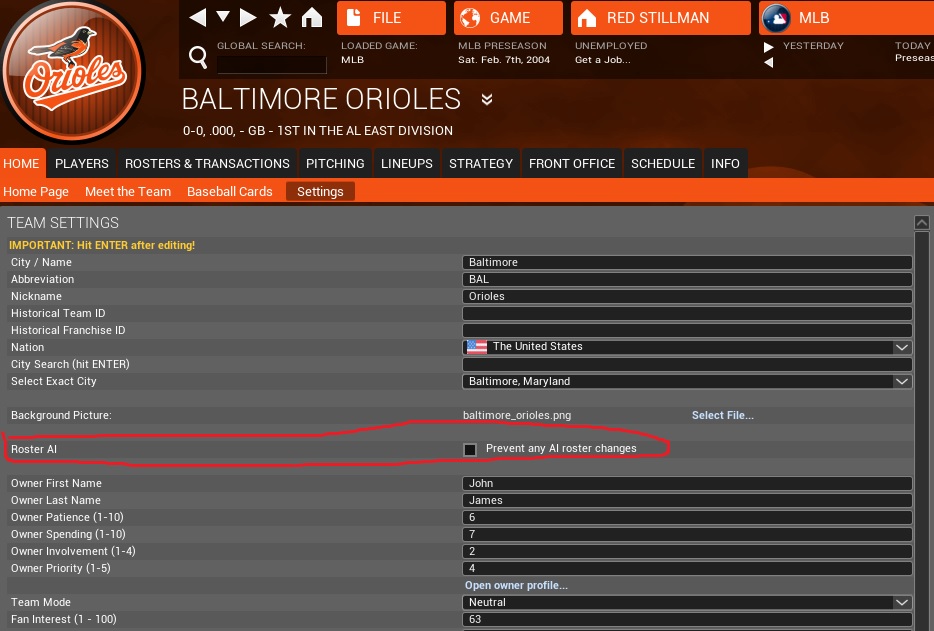Go to the home screen icon
This screenshot has height=631, width=934.
coord(312,17)
